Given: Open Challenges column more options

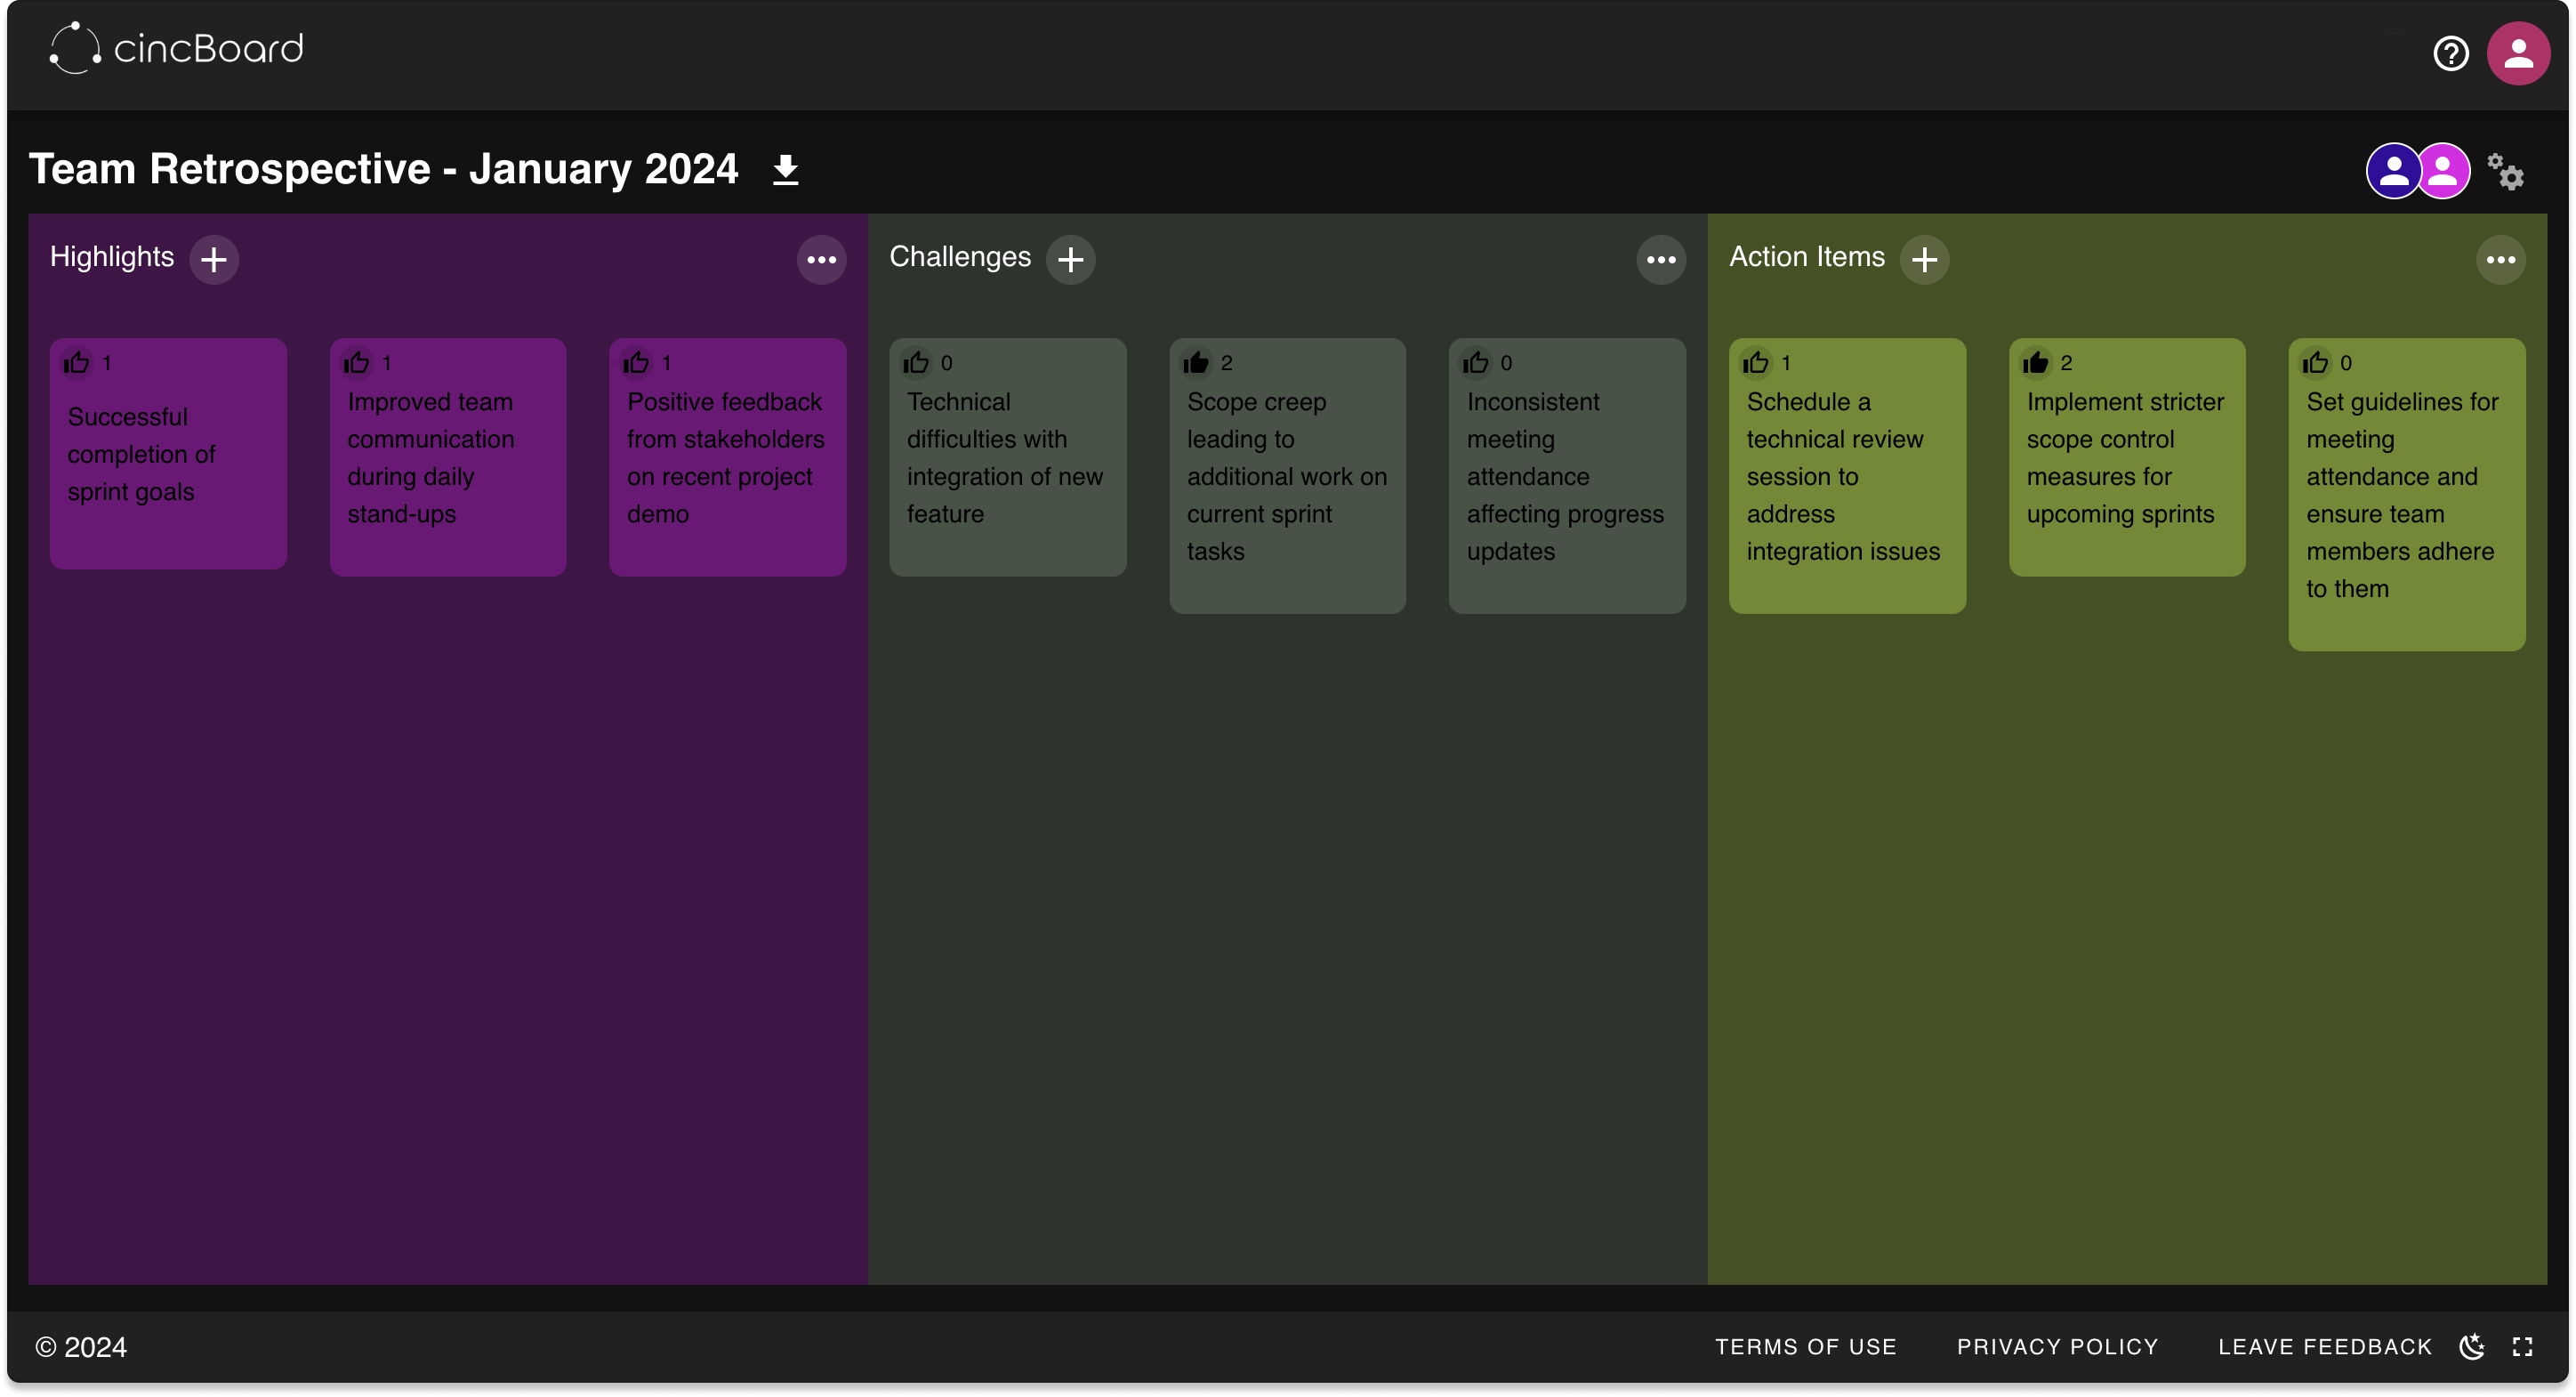Looking at the screenshot, I should (1661, 260).
